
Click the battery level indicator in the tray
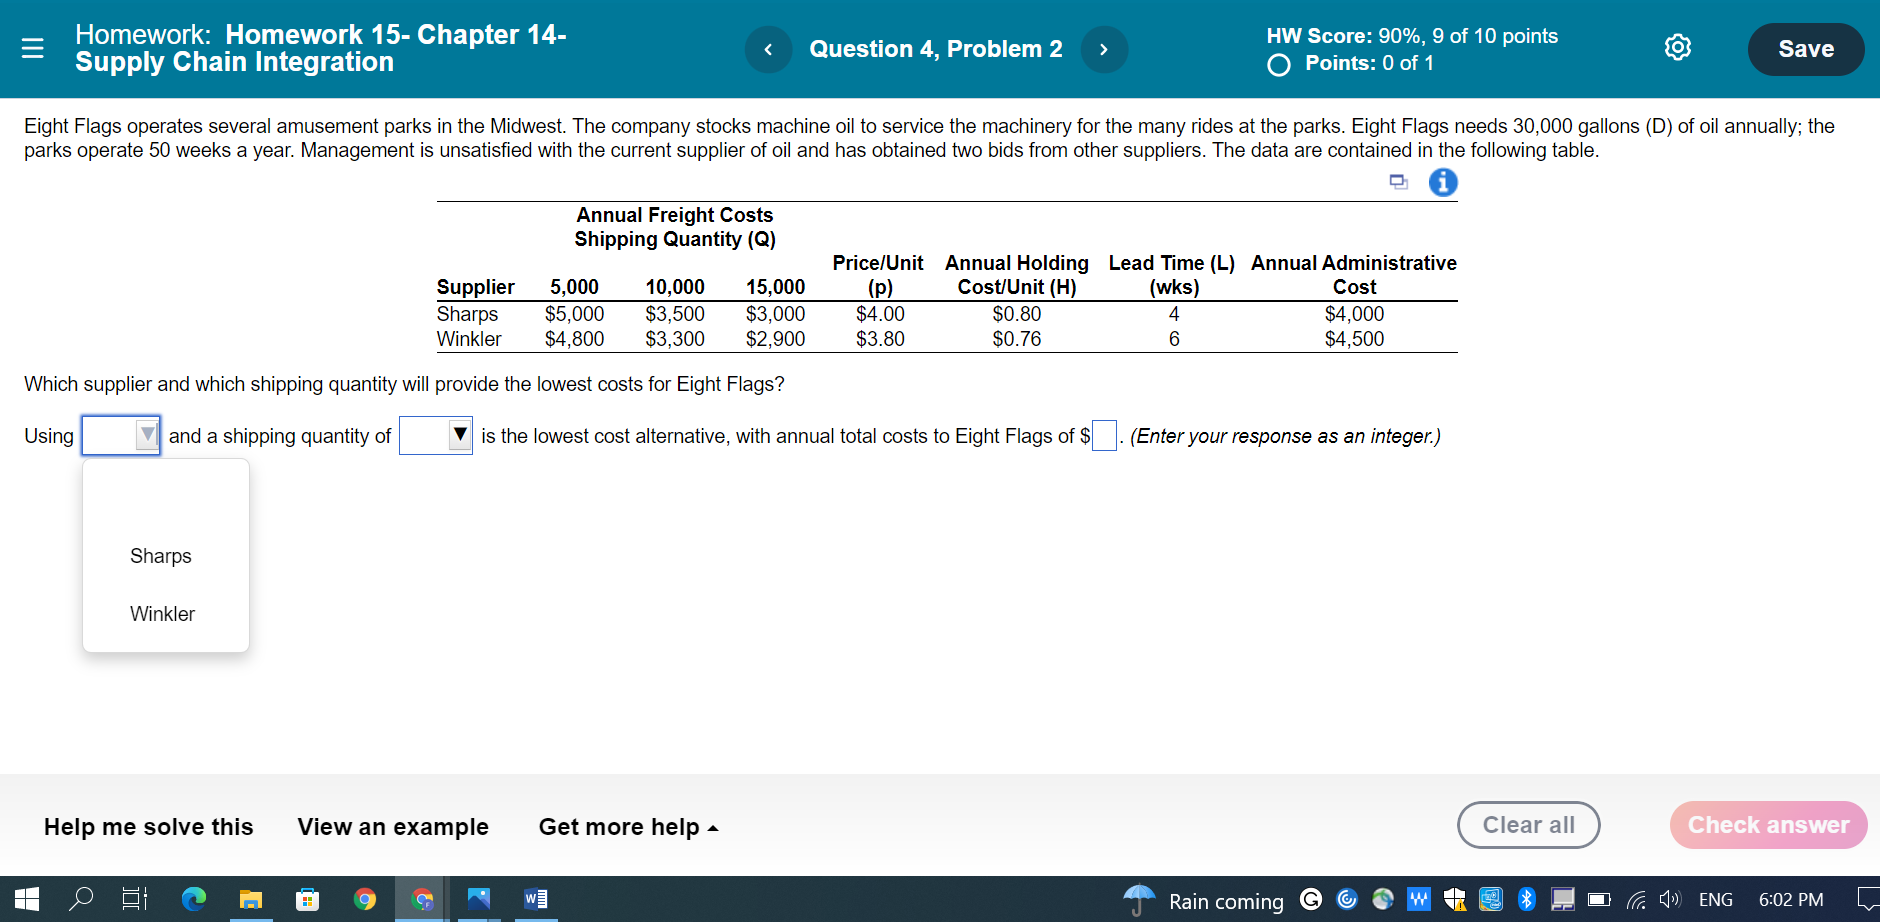coord(1600,899)
